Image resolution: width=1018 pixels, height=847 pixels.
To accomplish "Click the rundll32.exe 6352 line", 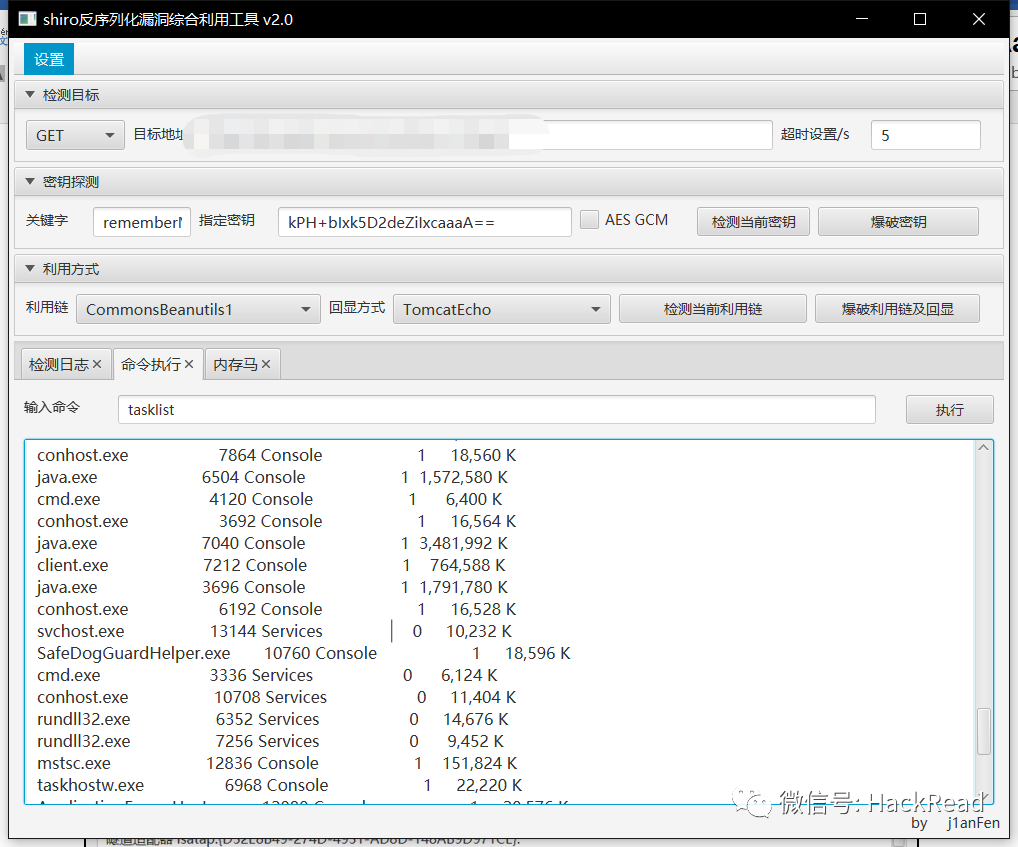I will pos(273,719).
